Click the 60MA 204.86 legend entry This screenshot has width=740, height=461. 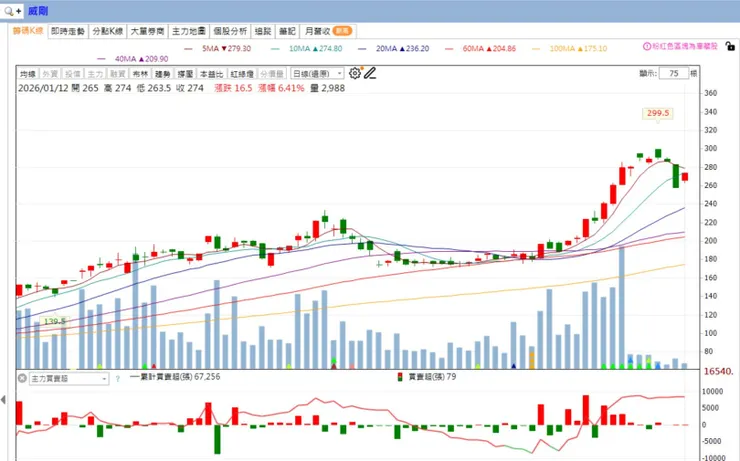click(480, 49)
